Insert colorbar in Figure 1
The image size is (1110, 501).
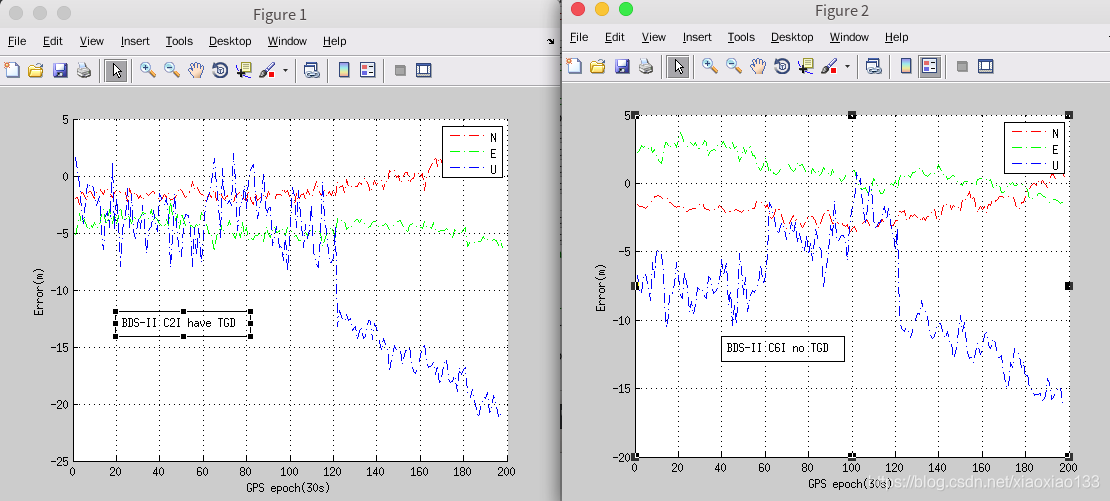(x=345, y=70)
